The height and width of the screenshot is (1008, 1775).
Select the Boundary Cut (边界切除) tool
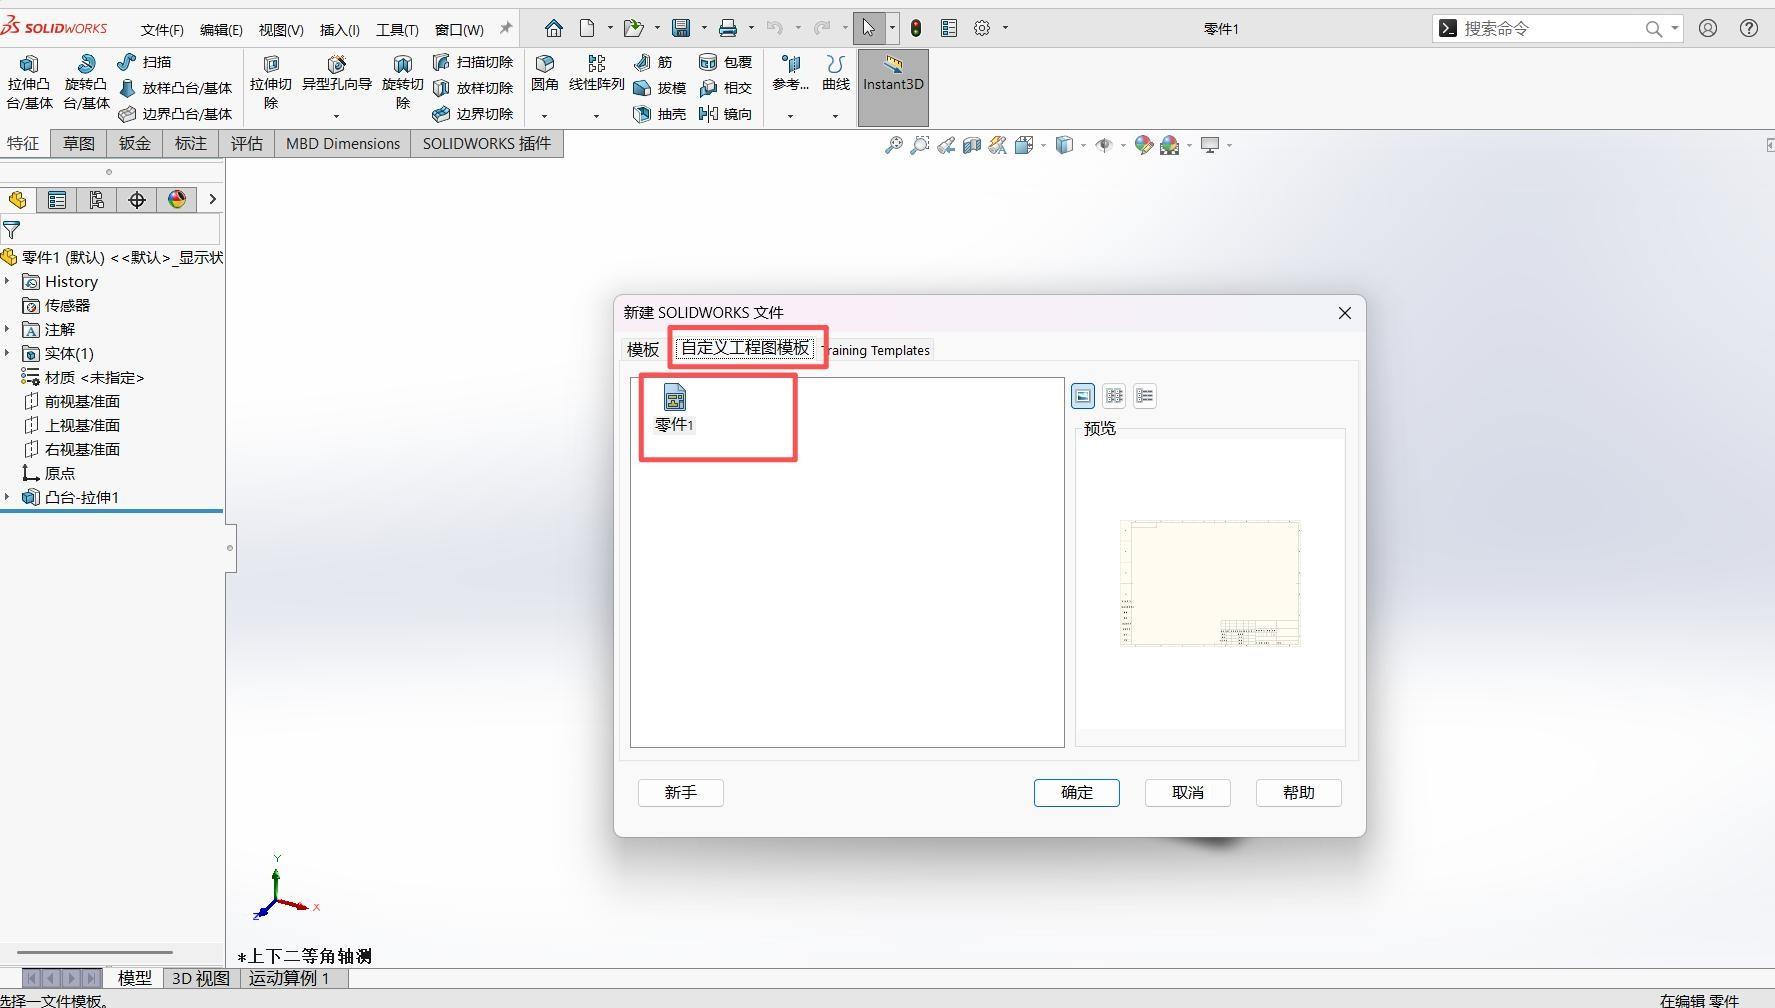[473, 114]
